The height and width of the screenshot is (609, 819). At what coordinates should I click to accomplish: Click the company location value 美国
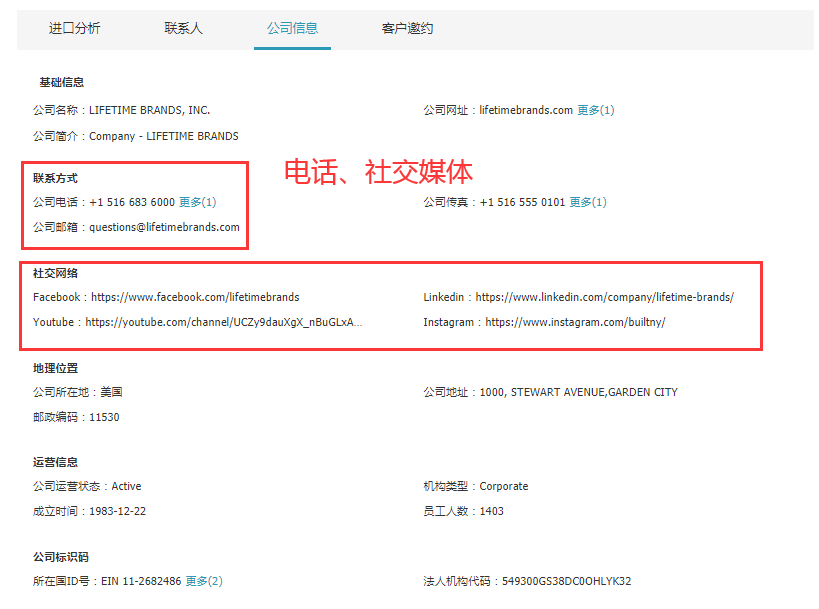pos(111,392)
